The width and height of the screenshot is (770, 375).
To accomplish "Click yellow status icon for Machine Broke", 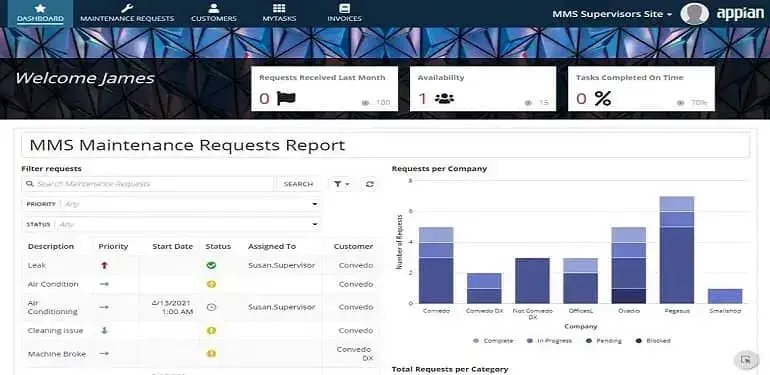I will pos(211,353).
